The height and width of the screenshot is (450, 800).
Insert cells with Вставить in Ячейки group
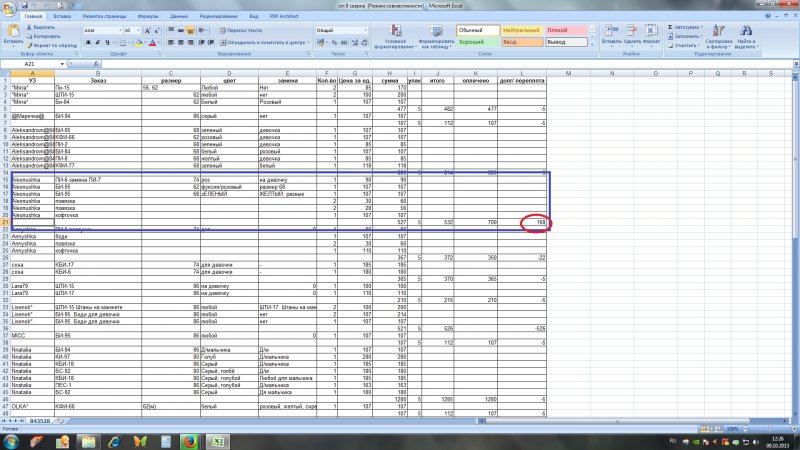point(611,35)
